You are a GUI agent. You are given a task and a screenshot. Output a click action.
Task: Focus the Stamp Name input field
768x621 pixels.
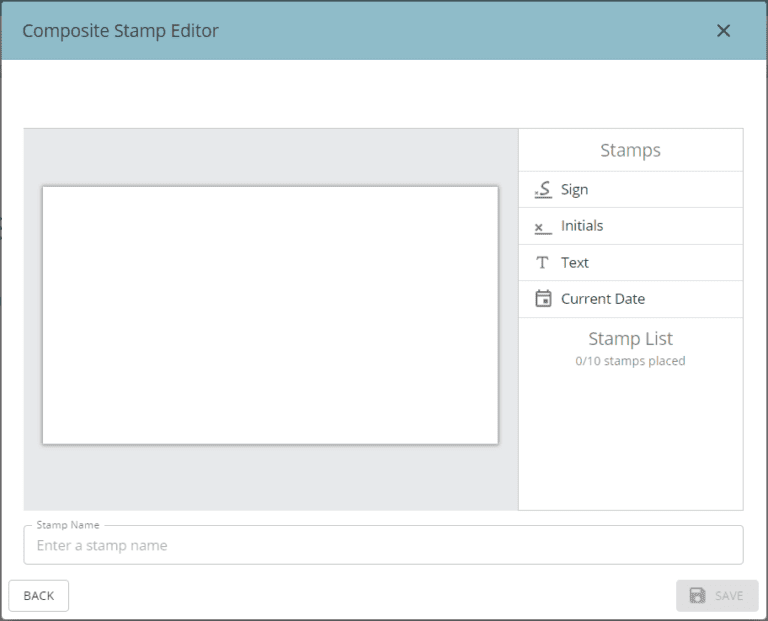tap(383, 546)
